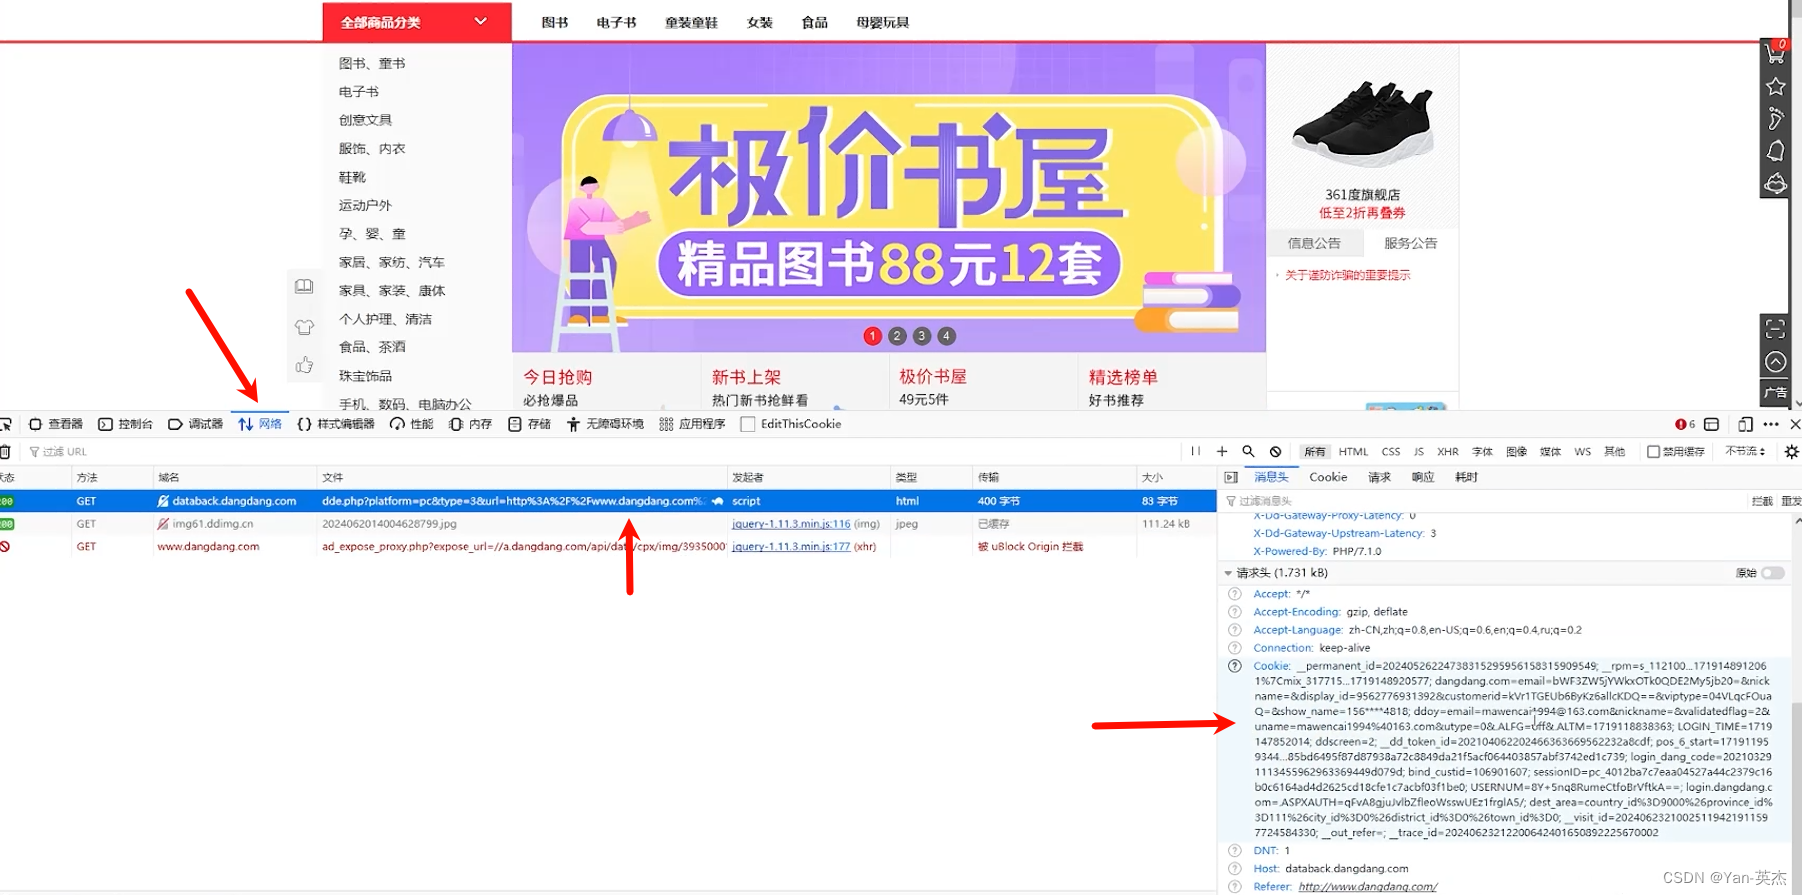This screenshot has height=895, width=1802.
Task: Switch to the Debugger (调试器) panel
Action: point(196,424)
